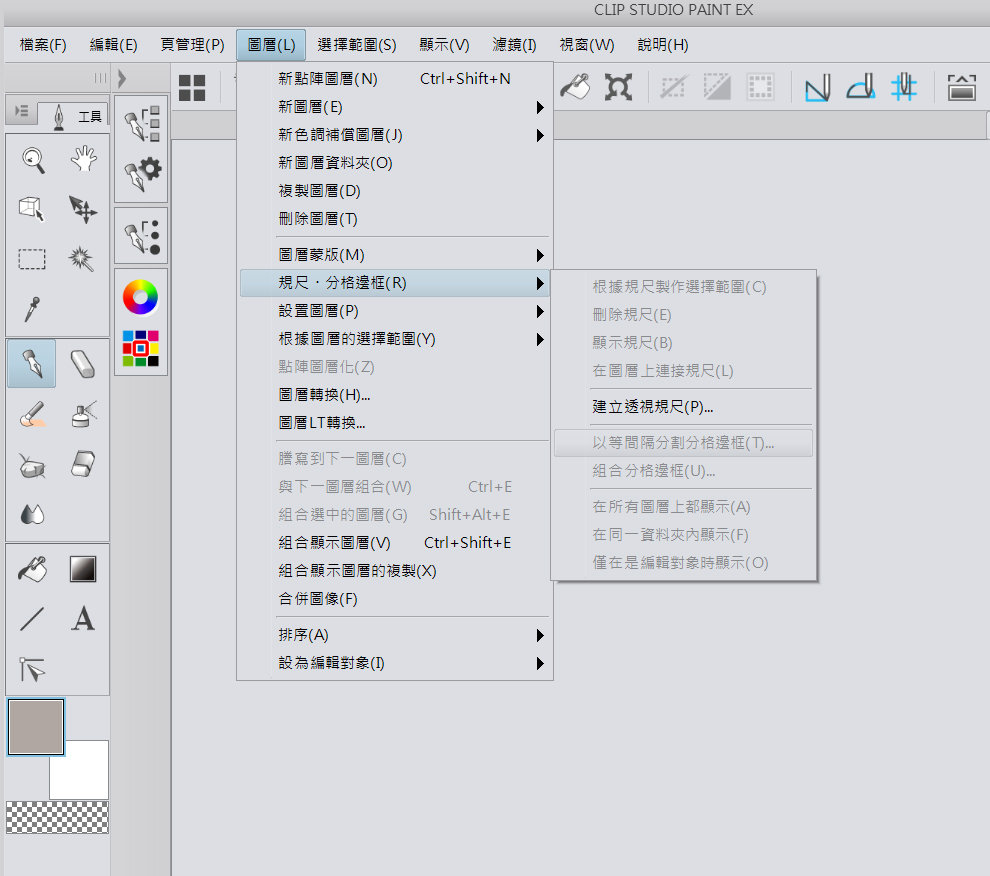This screenshot has height=876, width=990.
Task: Select the Brush tool
Action: [32, 414]
